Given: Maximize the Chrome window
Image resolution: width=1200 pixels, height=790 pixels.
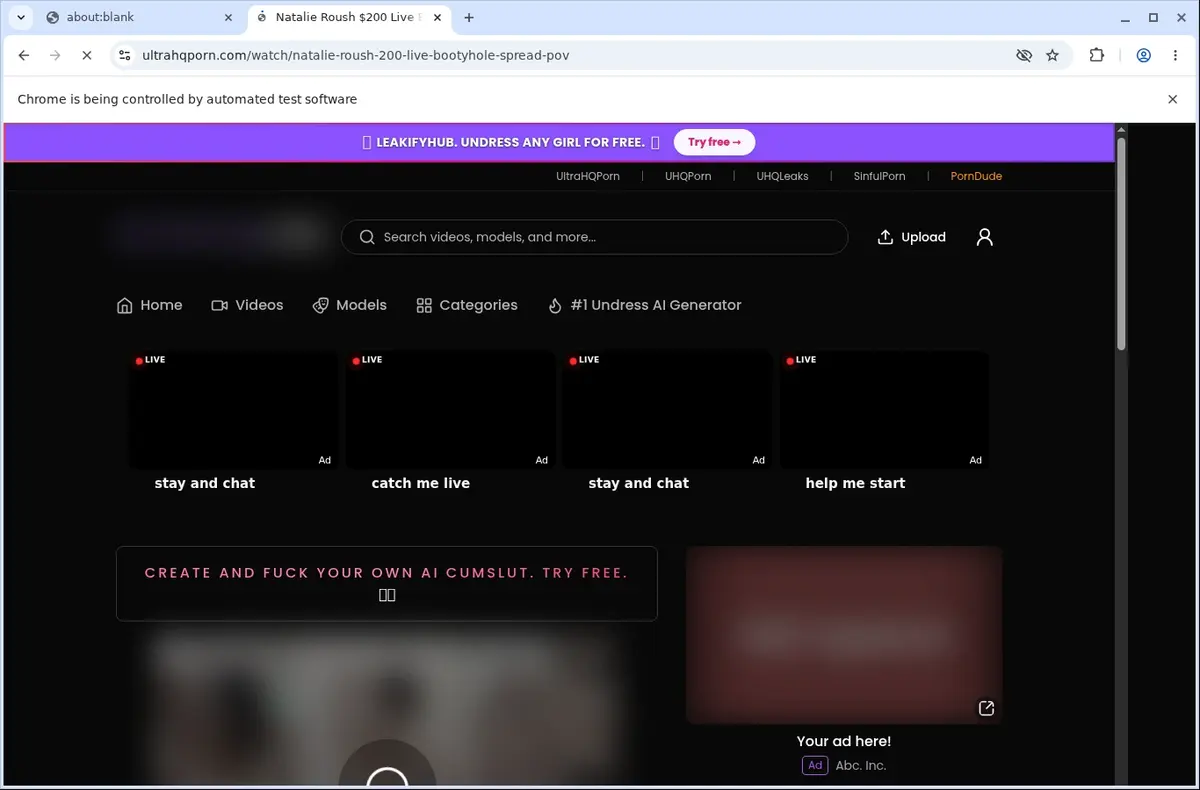Looking at the screenshot, I should [1153, 17].
